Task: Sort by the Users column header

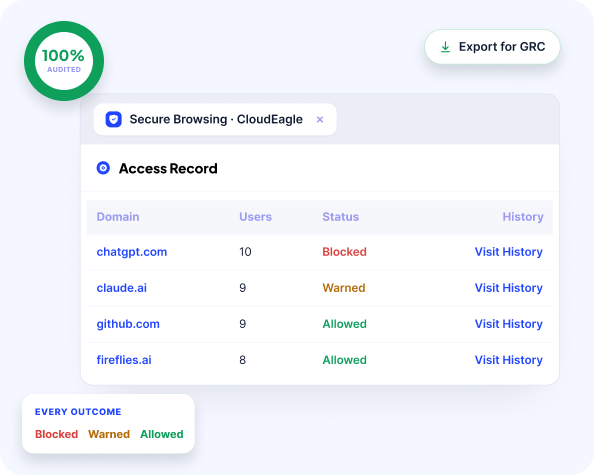Action: tap(255, 217)
